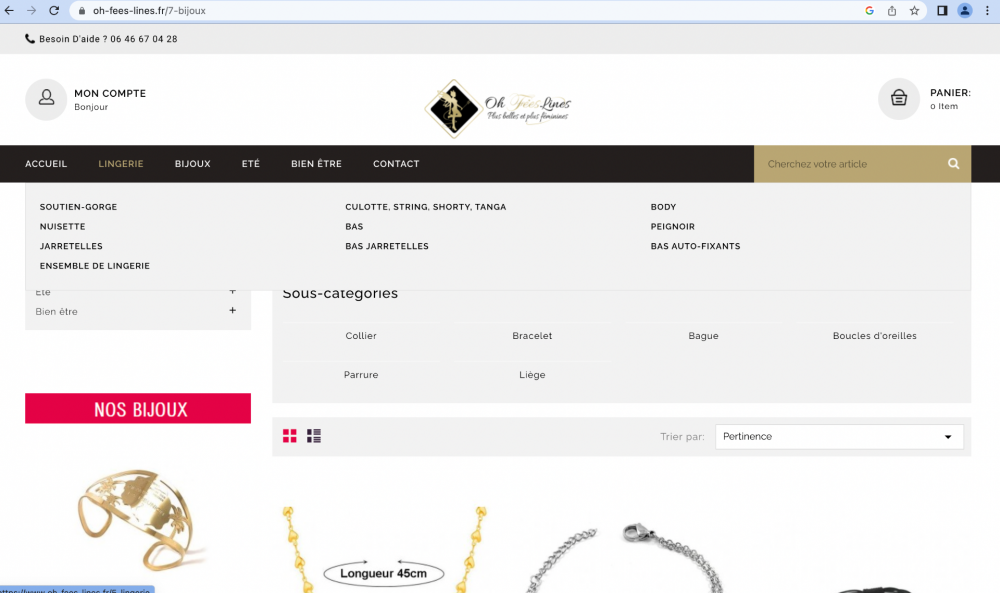Viewport: 1000px width, 593px height.
Task: Open the Eté menu item
Action: [x=251, y=164]
